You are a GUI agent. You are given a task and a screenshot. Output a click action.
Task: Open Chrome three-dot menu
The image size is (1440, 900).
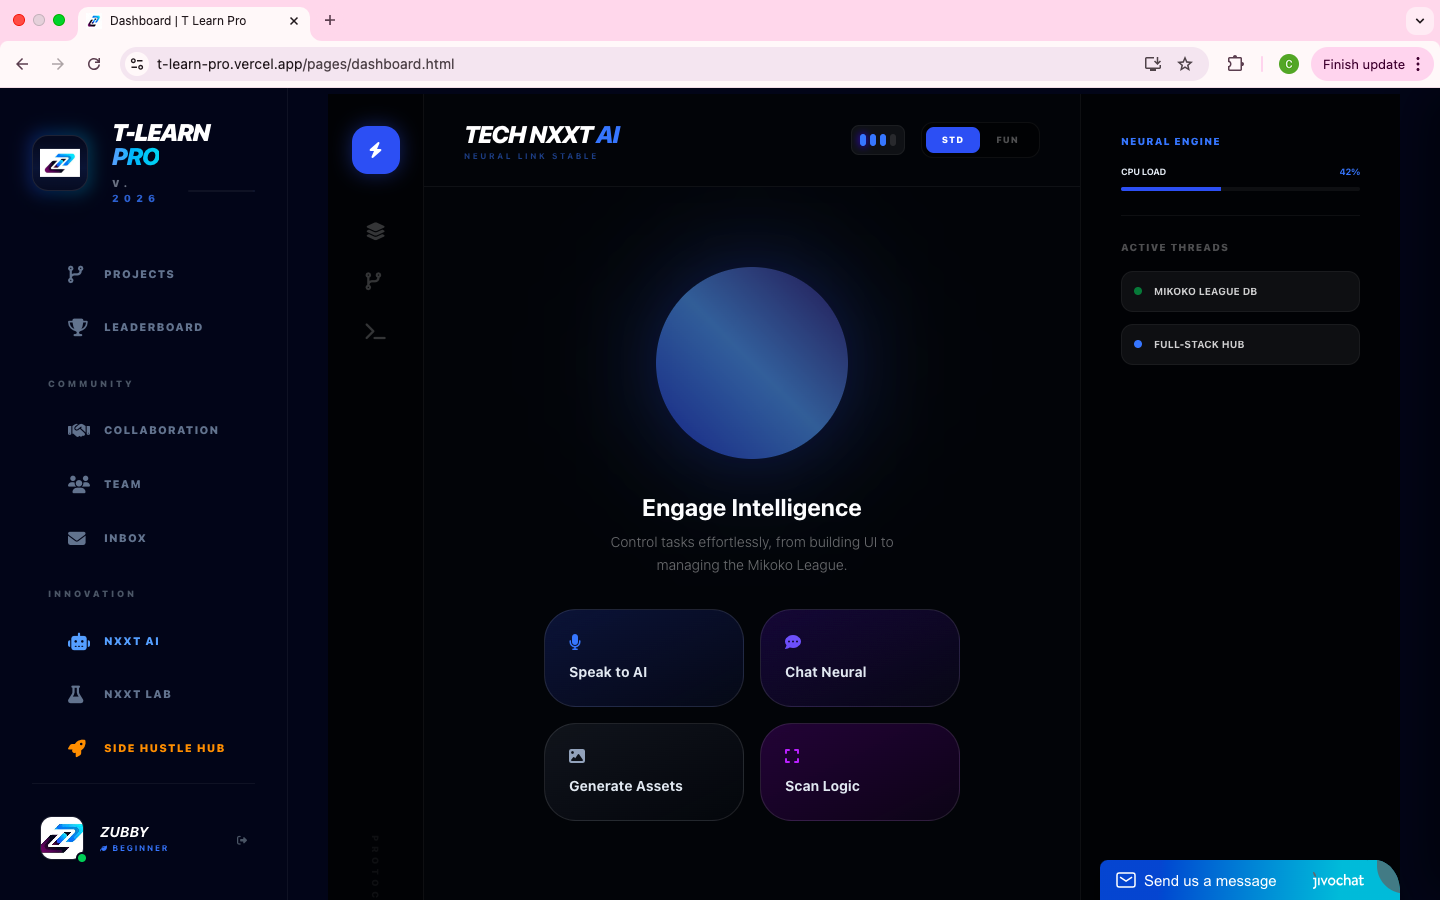[x=1418, y=64]
